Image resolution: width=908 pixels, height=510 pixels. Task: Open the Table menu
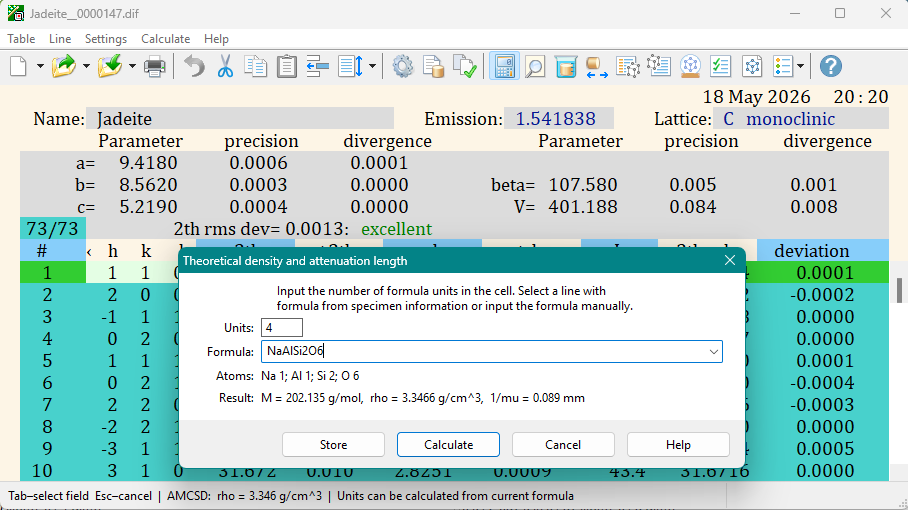pyautogui.click(x=21, y=39)
